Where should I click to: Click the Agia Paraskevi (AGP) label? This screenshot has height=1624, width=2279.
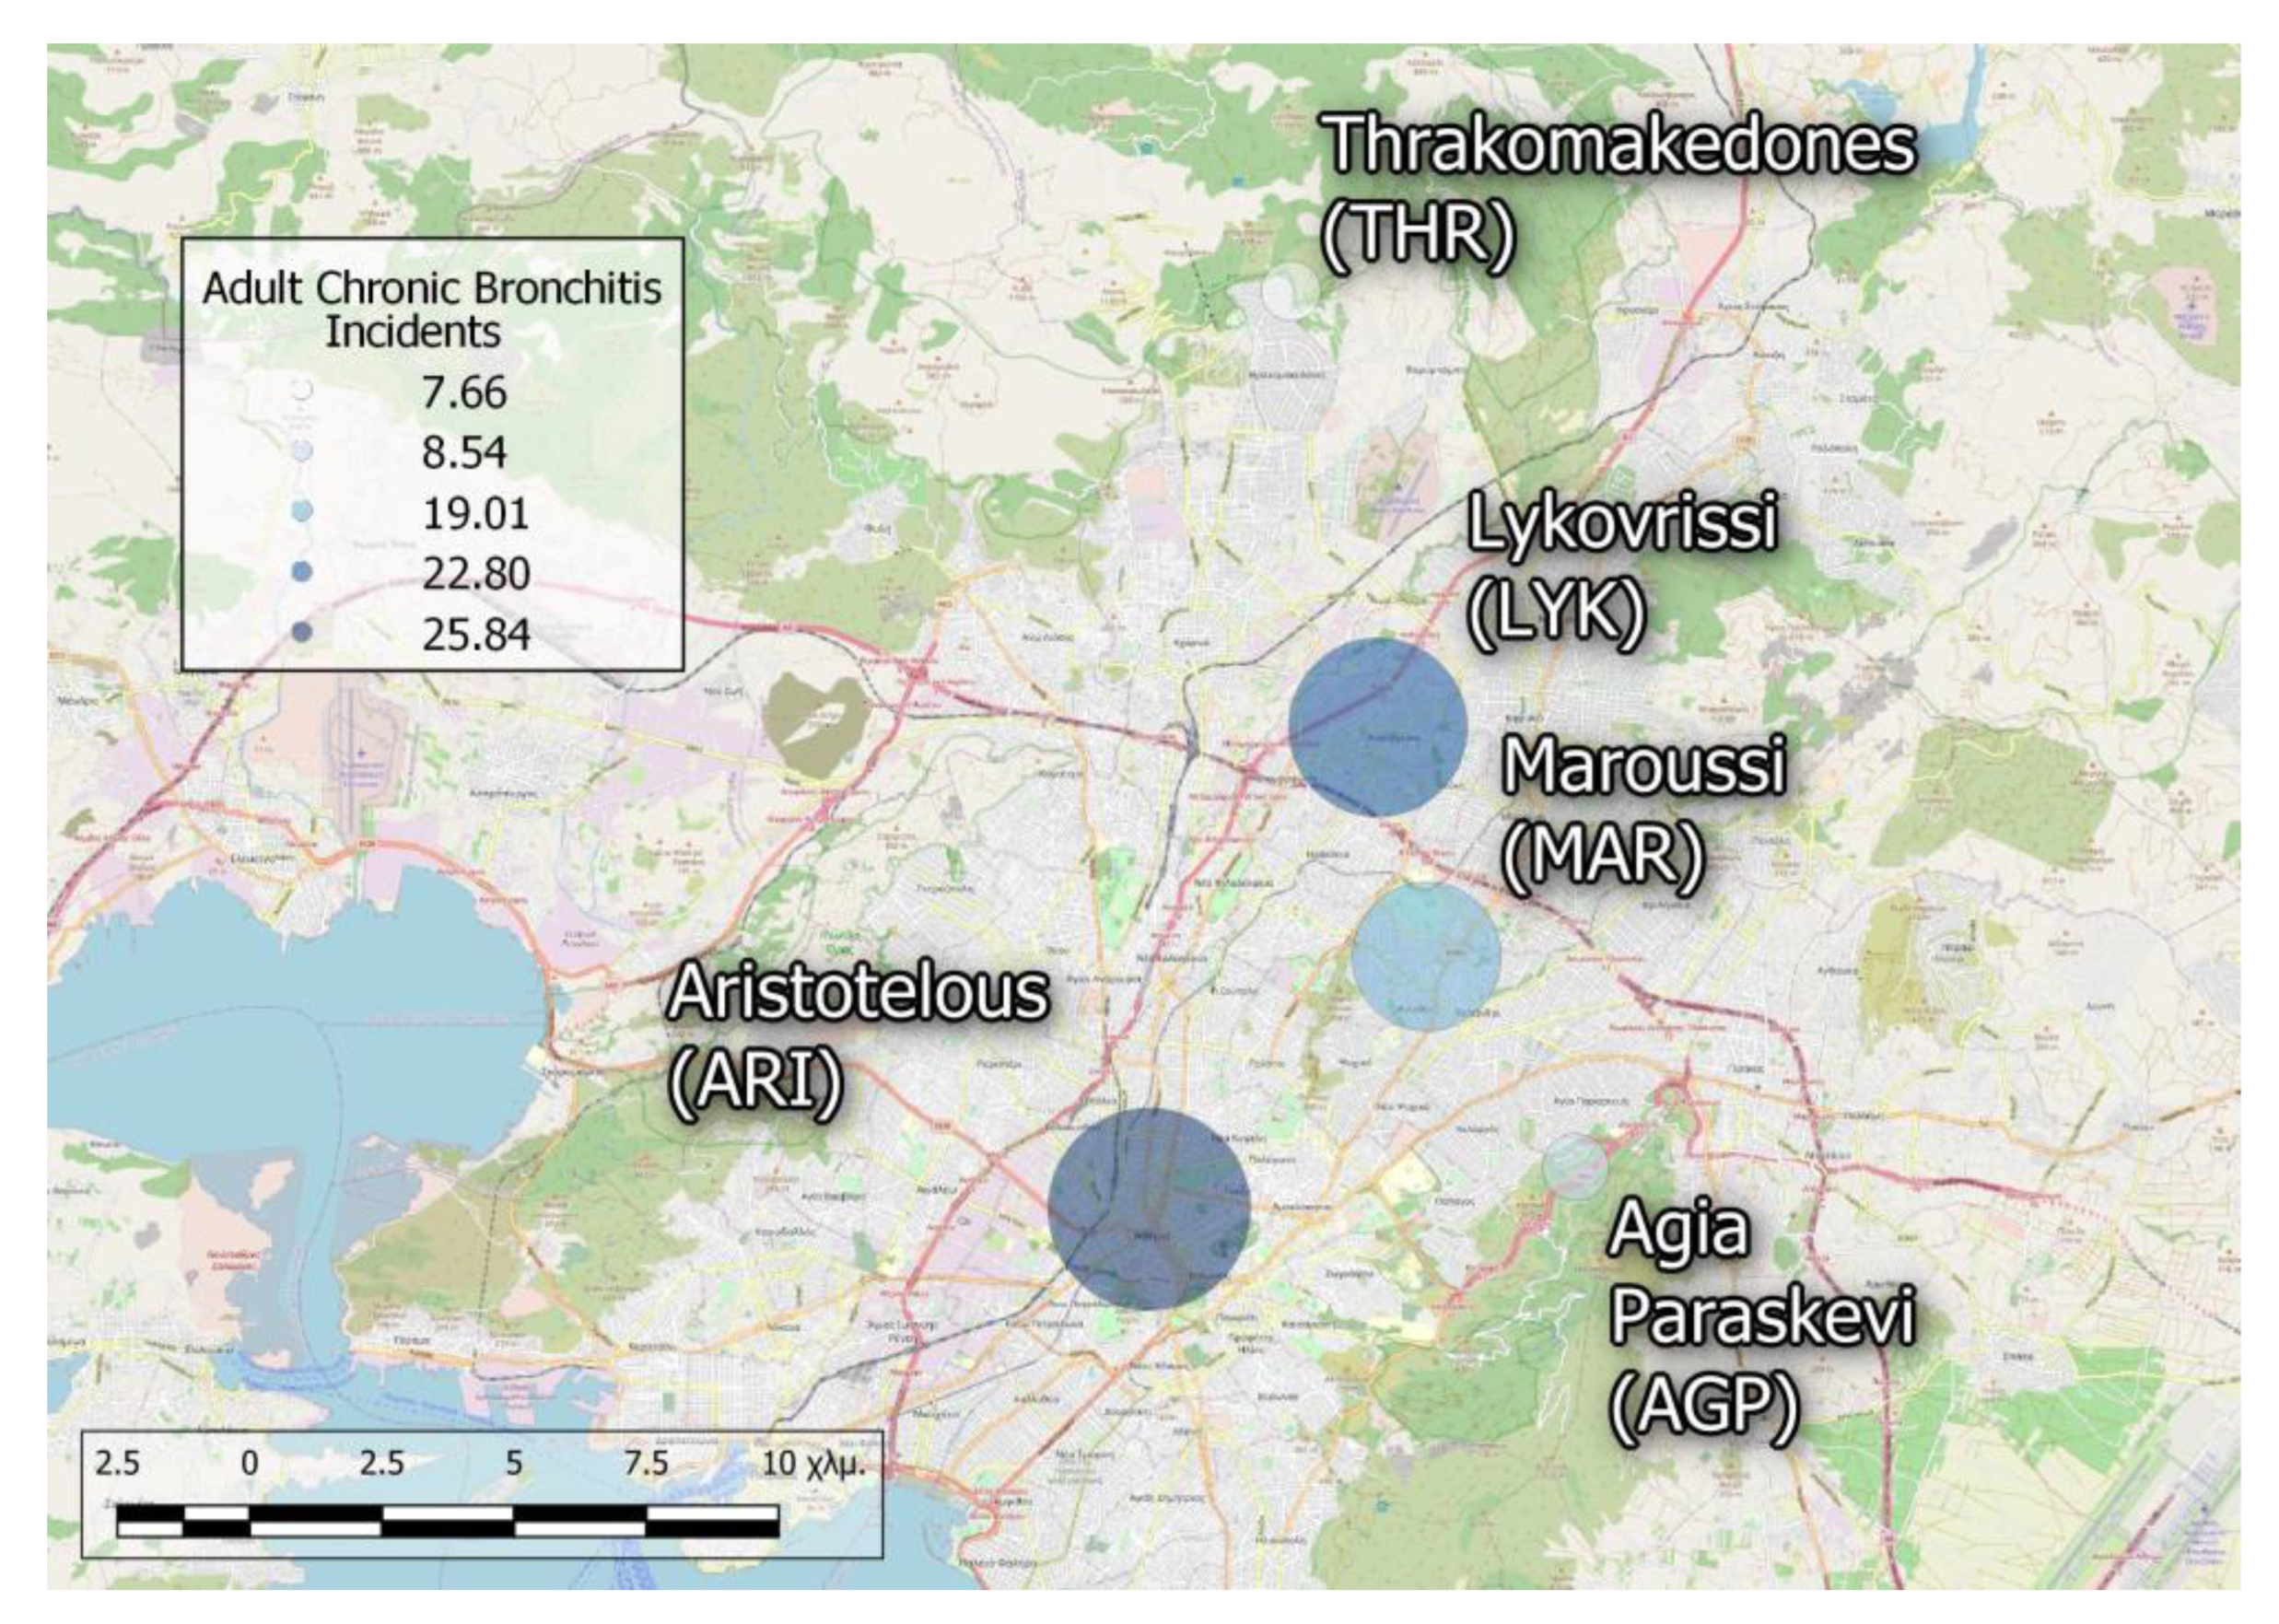point(1760,1317)
